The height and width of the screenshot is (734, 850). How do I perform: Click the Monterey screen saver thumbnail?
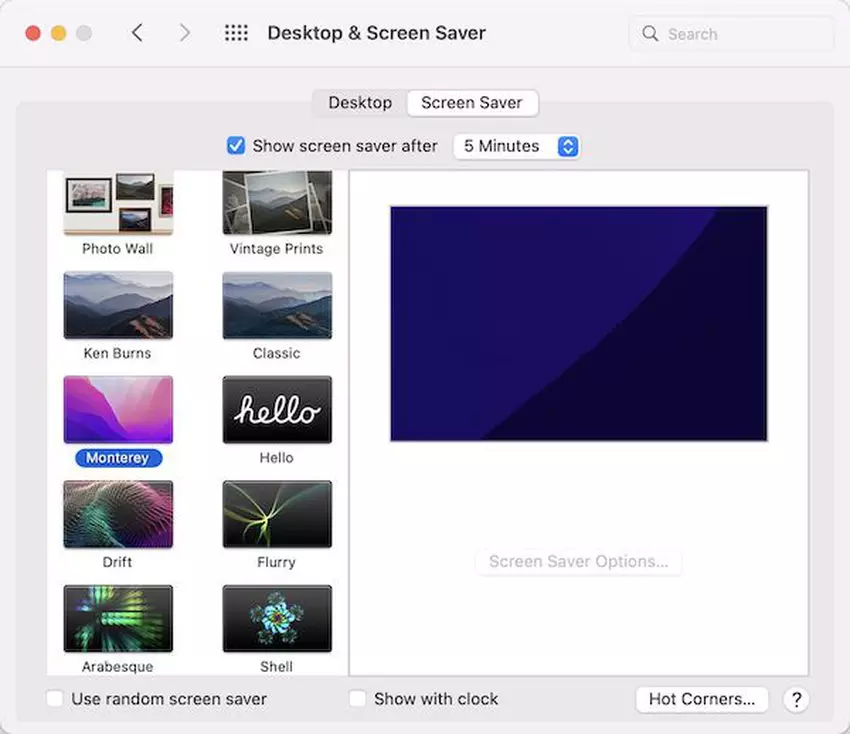118,409
